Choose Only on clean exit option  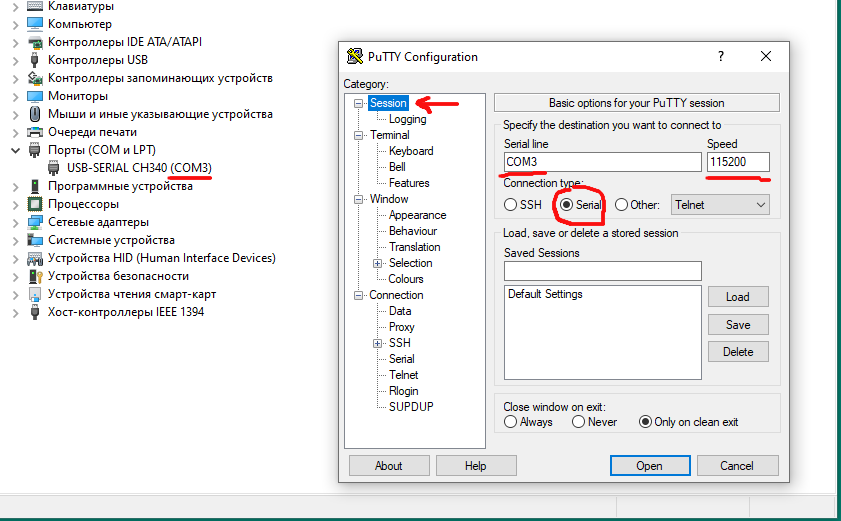pyautogui.click(x=645, y=422)
